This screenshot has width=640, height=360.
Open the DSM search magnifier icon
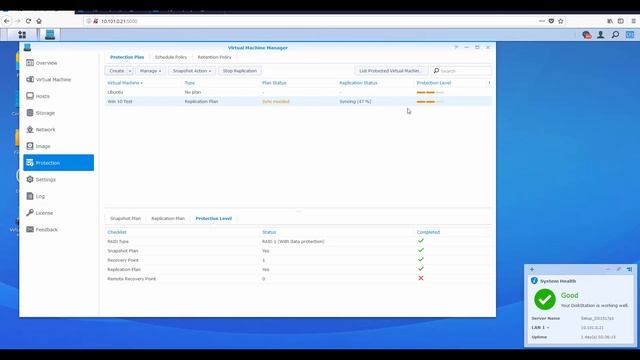[x=615, y=35]
